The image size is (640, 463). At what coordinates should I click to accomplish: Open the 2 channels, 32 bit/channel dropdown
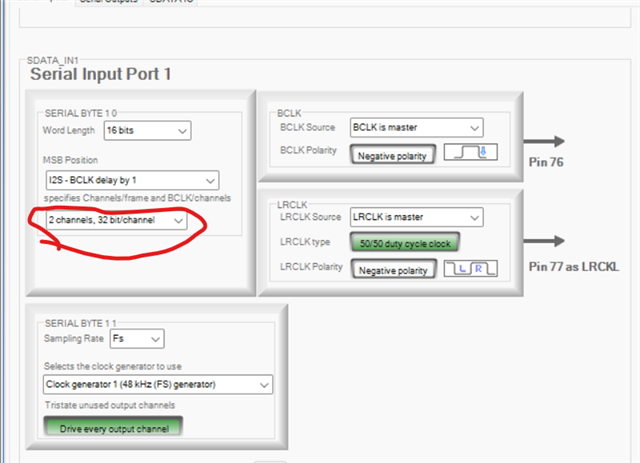pos(116,220)
